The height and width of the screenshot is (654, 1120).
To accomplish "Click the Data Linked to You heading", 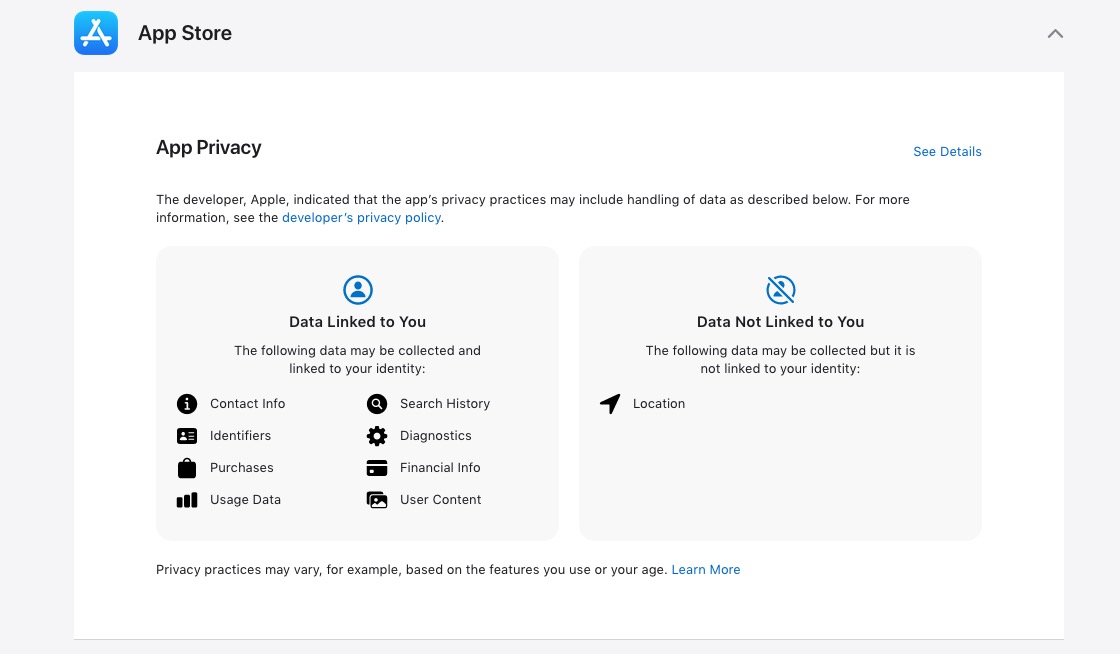I will [x=358, y=322].
